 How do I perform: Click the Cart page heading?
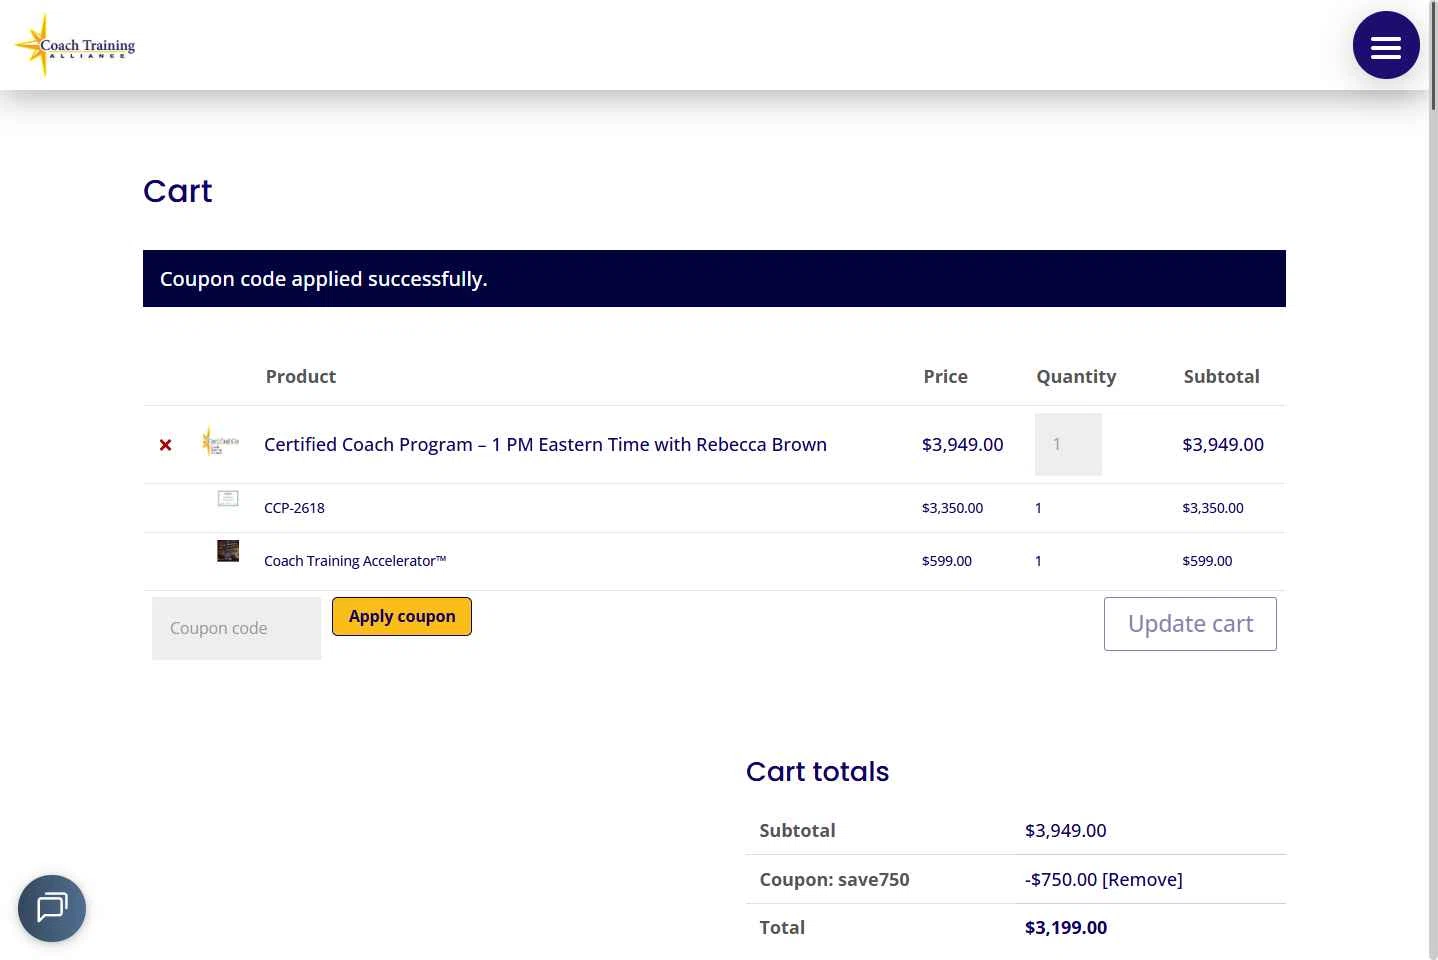point(178,191)
